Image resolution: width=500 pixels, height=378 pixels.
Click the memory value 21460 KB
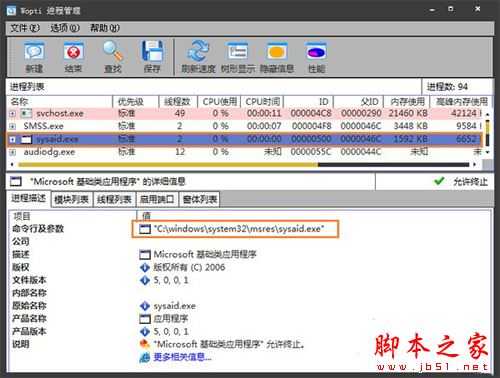(408, 114)
